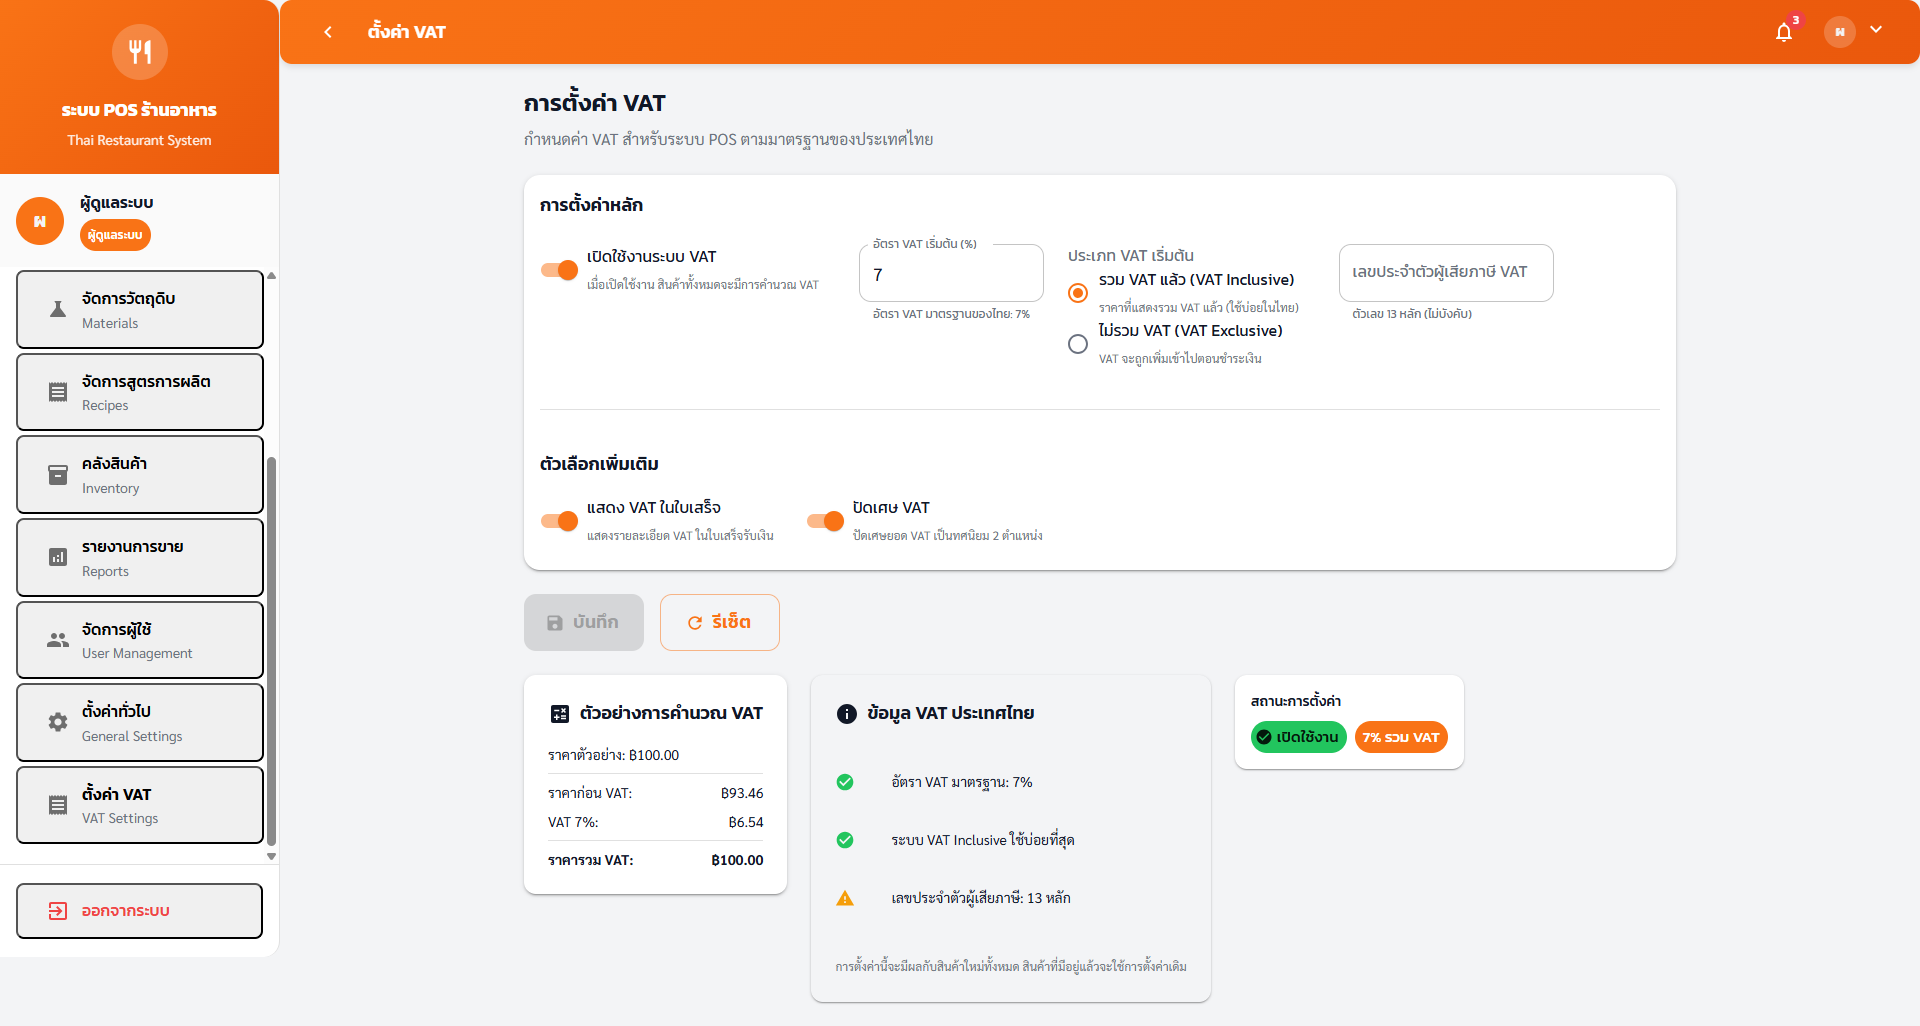Click the General Settings gear icon
The image size is (1920, 1026).
[x=58, y=722]
